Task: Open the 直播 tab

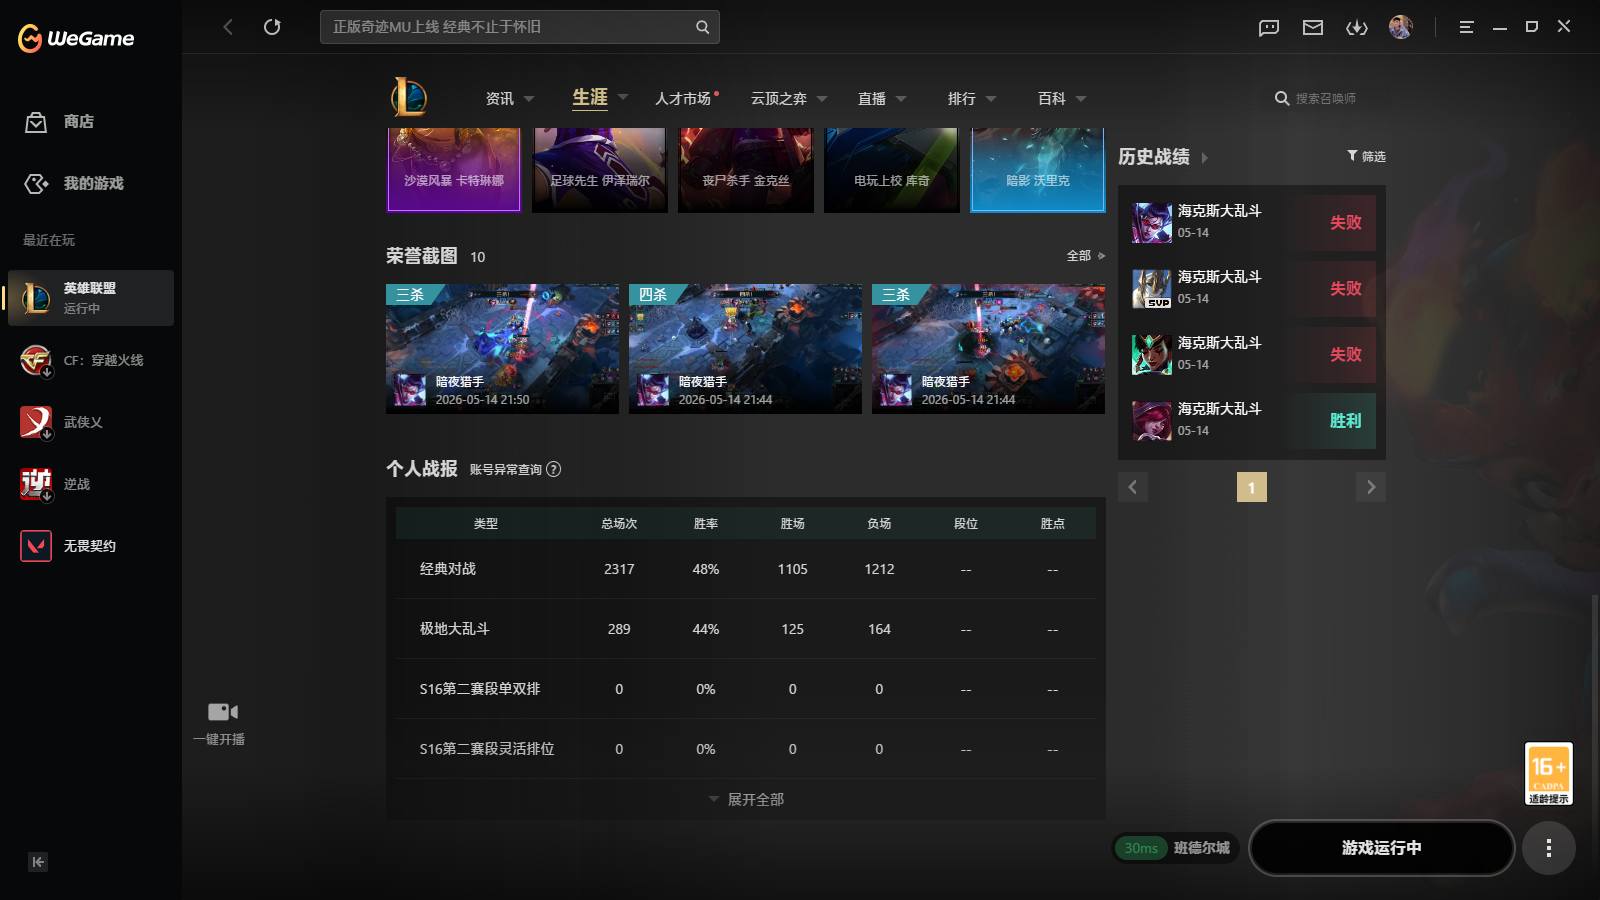Action: point(872,98)
